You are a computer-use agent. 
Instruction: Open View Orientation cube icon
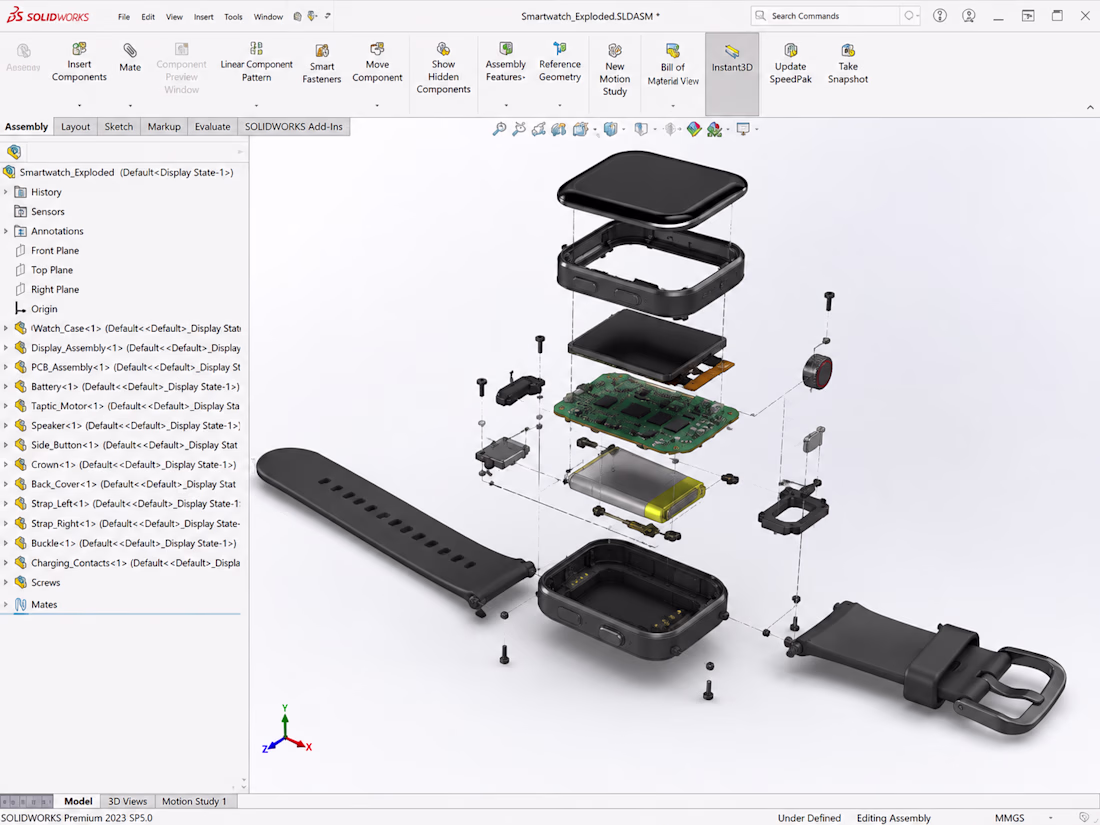[579, 129]
